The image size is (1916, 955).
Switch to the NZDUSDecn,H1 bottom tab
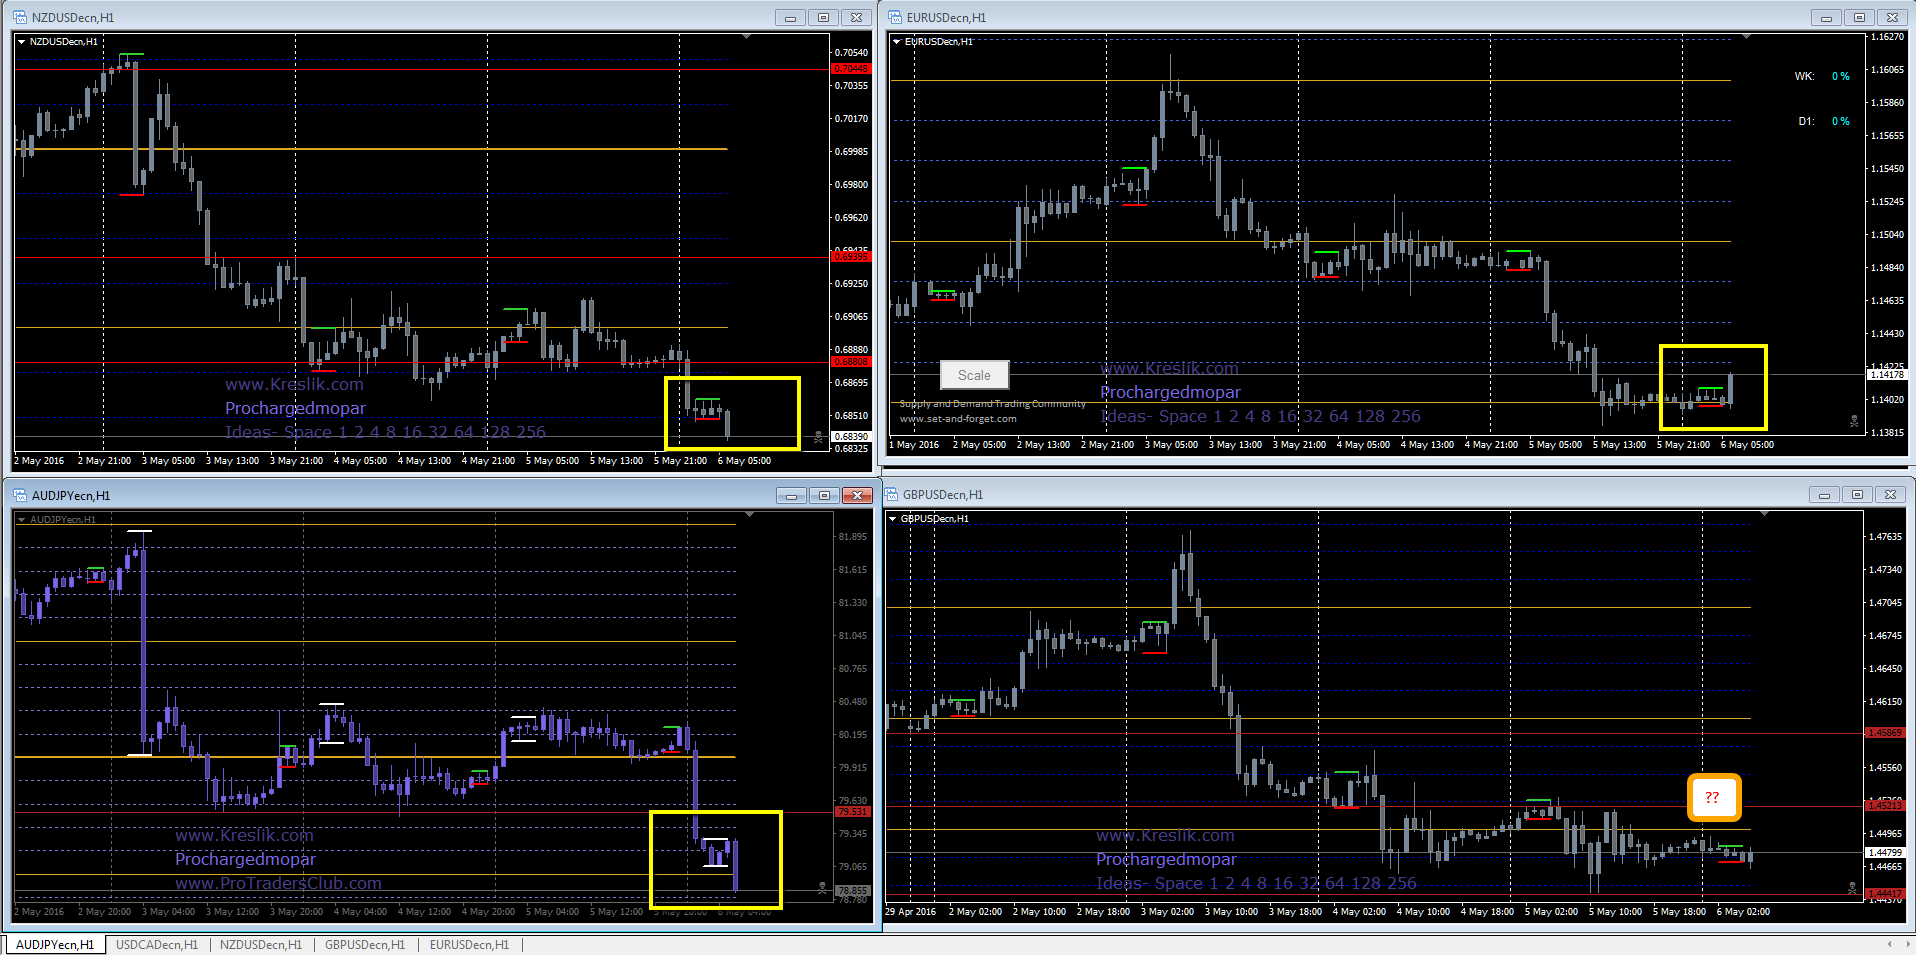click(261, 944)
